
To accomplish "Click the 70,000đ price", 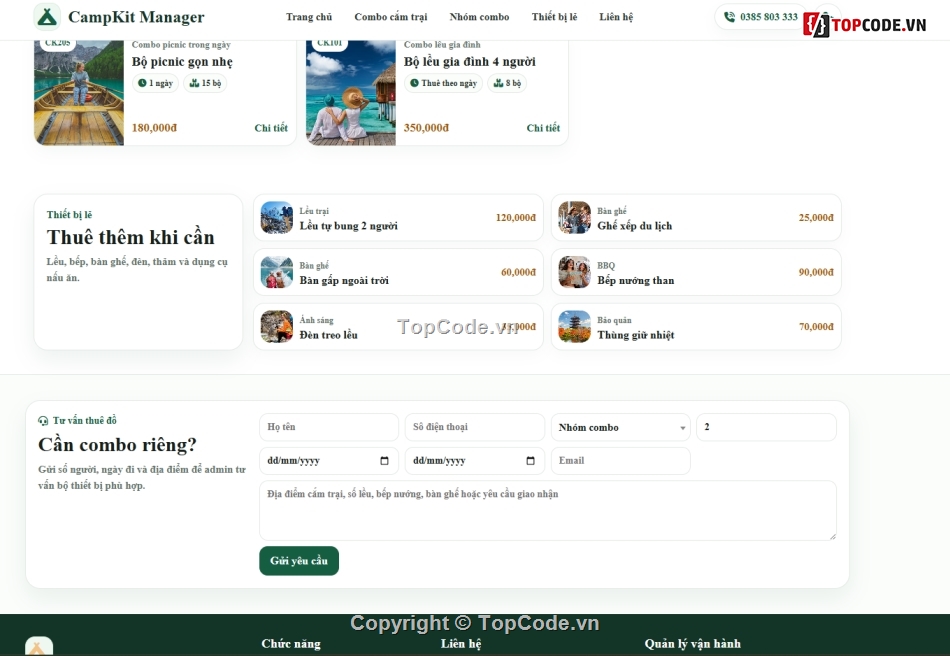I will 816,326.
